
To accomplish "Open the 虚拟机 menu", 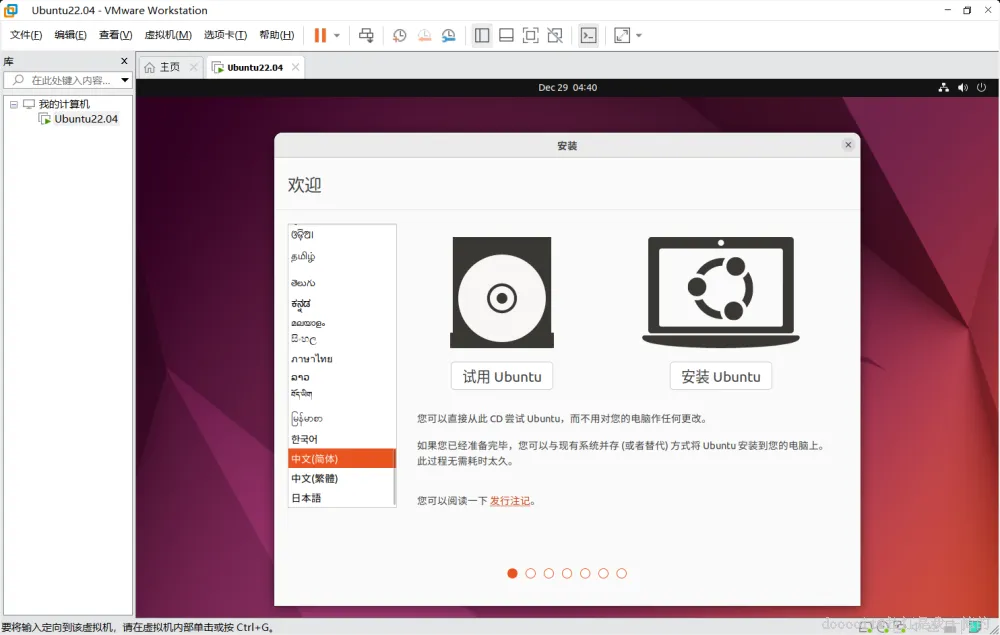I will tap(167, 33).
